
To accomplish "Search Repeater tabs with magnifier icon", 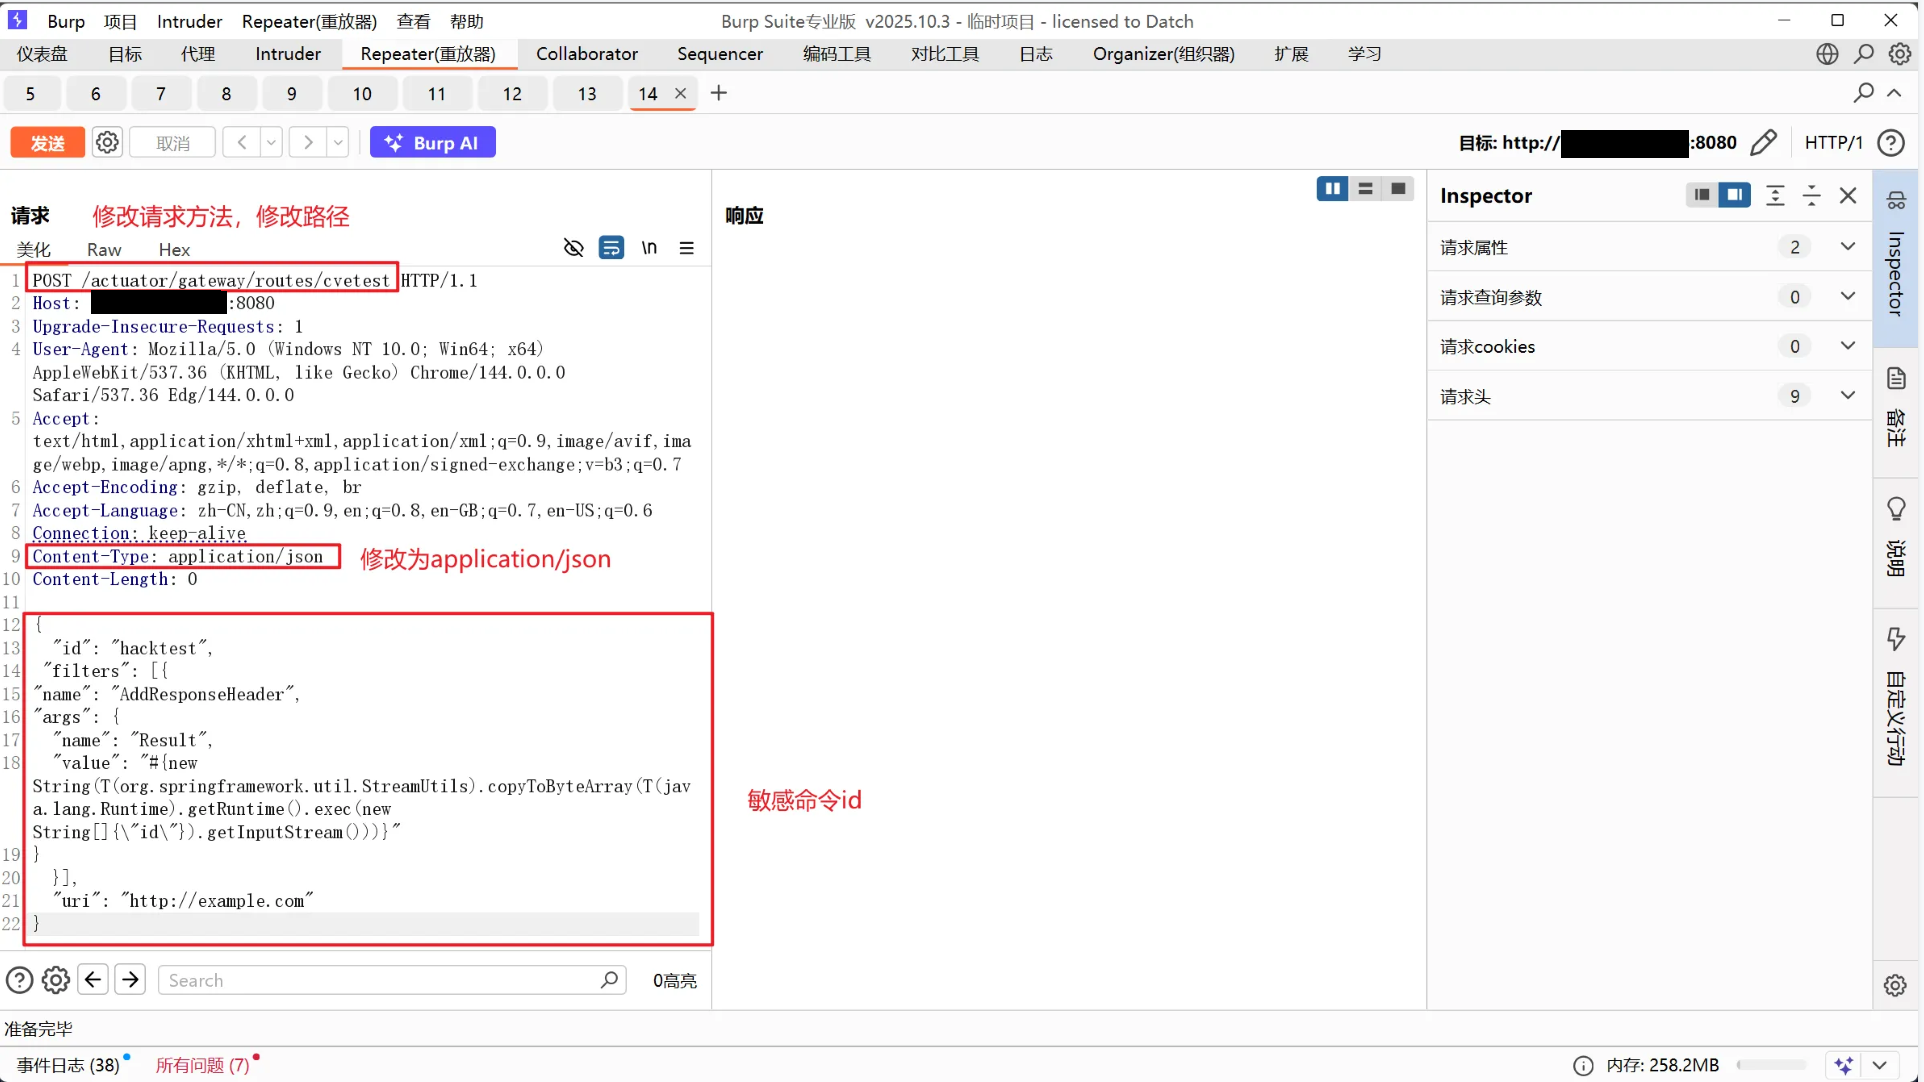I will pos(1863,93).
